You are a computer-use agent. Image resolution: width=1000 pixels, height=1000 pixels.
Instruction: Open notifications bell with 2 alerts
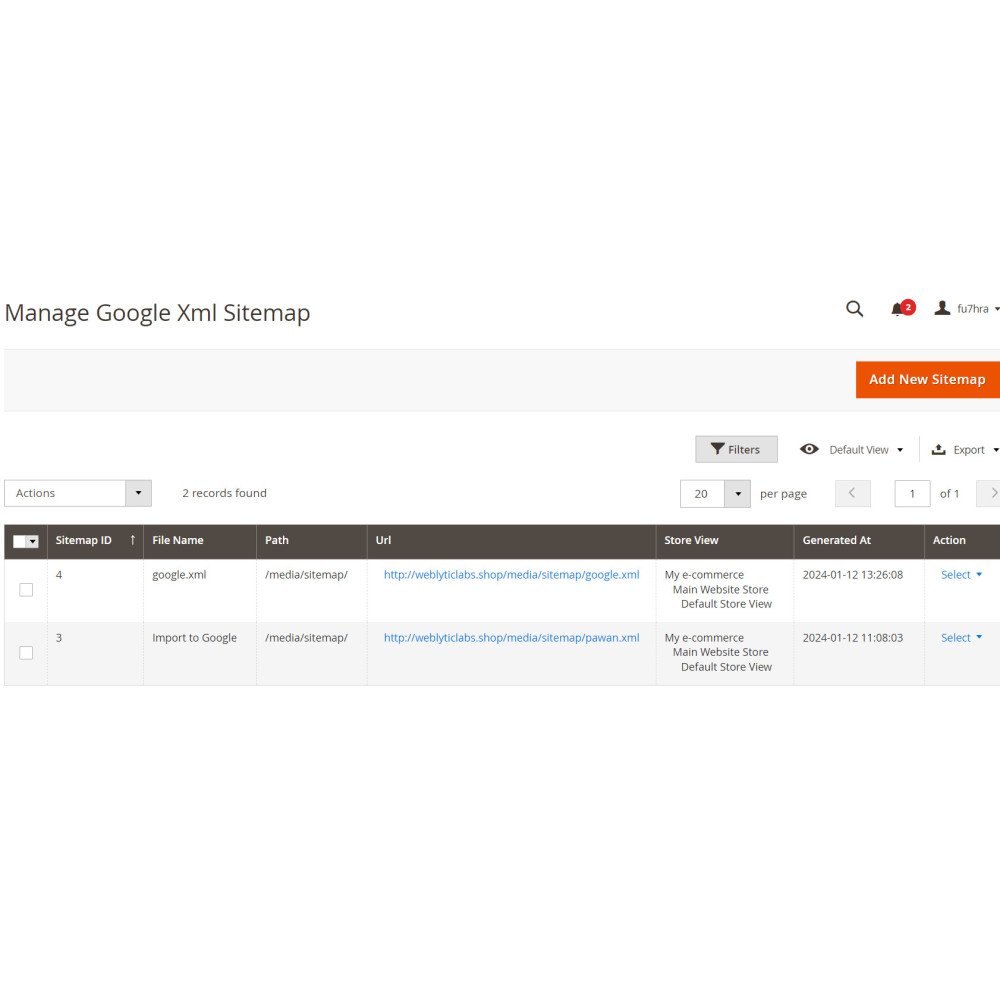(902, 309)
